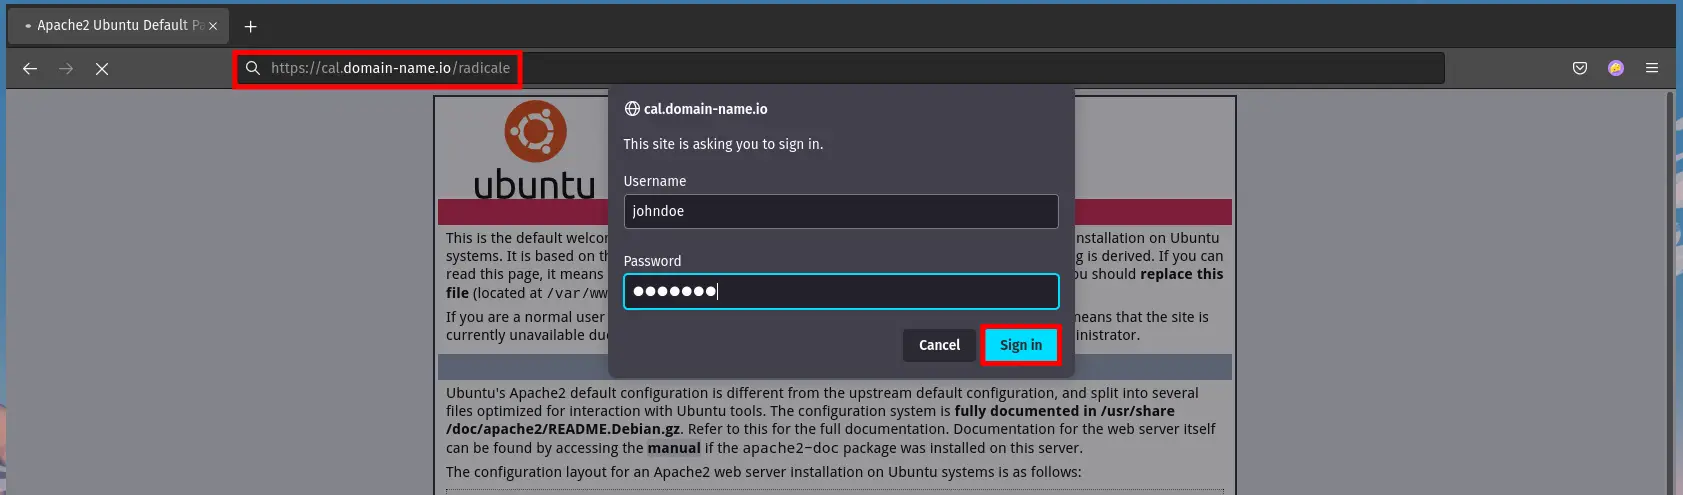Viewport: 1683px width, 495px height.
Task: Close the Apache2 Ubuntu Default Page tab
Action: click(213, 26)
